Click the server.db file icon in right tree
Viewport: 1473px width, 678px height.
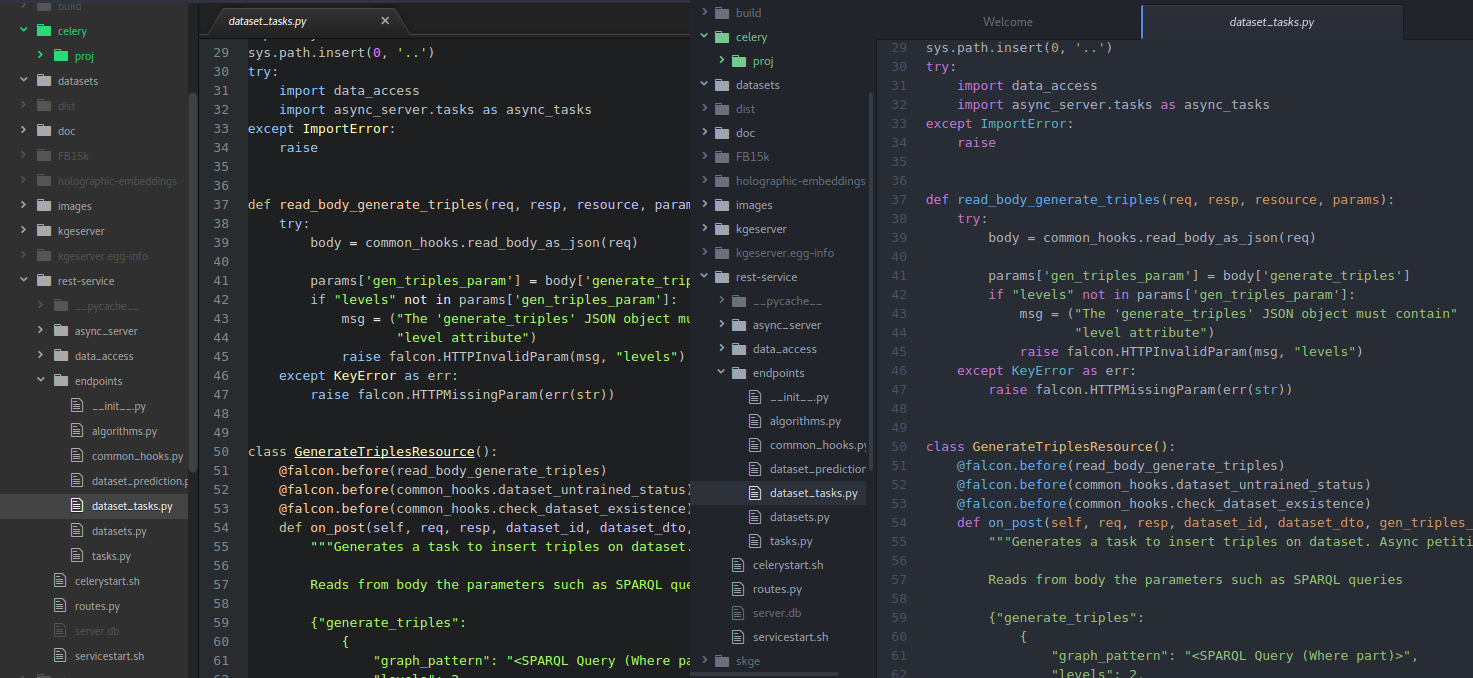point(737,613)
